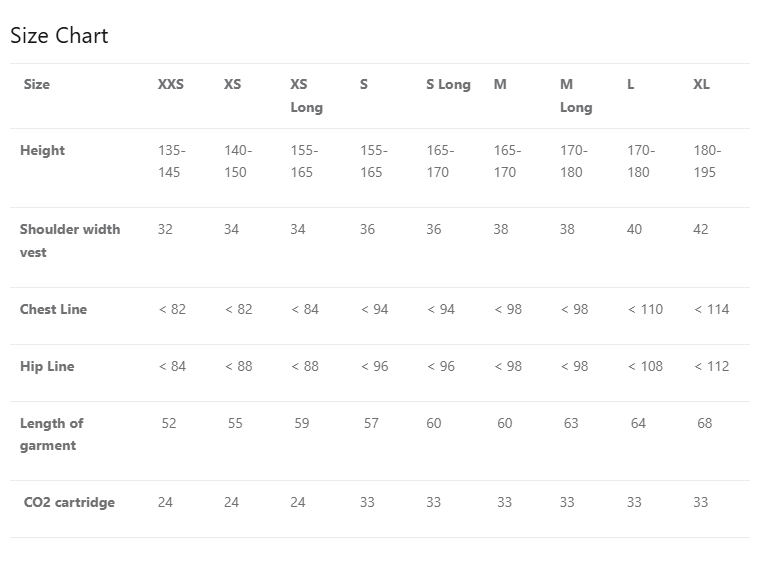The image size is (771, 561).
Task: Select the XL height value 180-195
Action: point(707,162)
